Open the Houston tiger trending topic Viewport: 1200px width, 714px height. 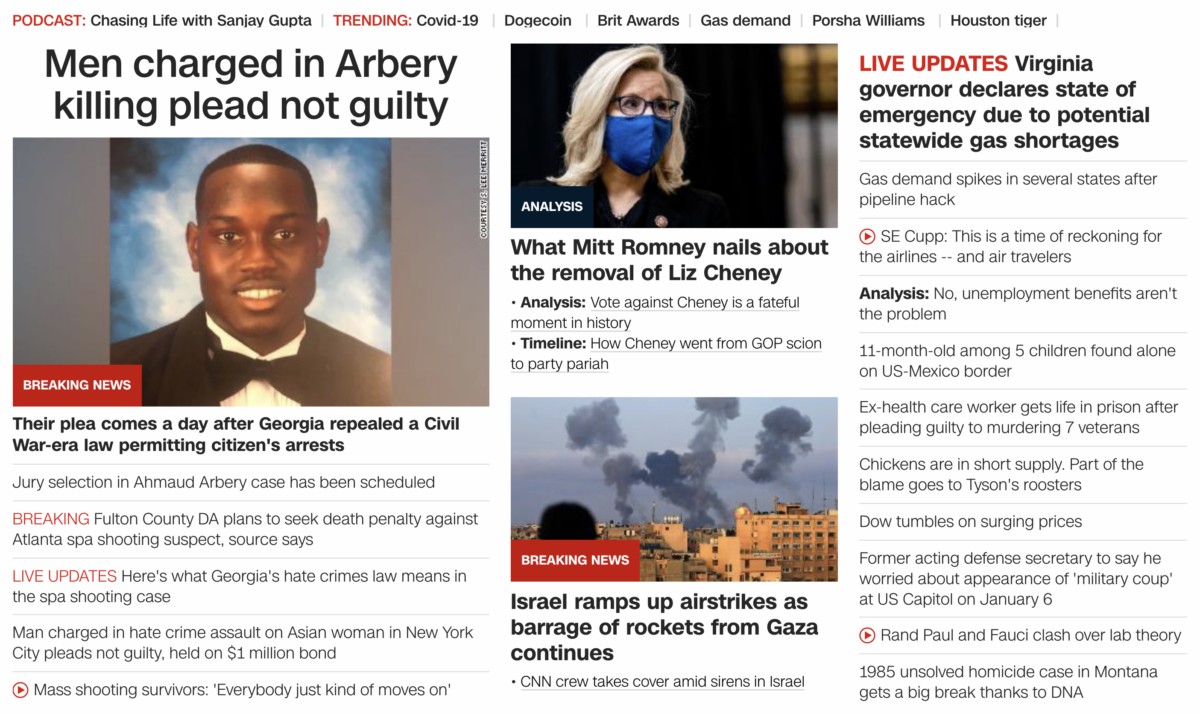pyautogui.click(x=998, y=20)
